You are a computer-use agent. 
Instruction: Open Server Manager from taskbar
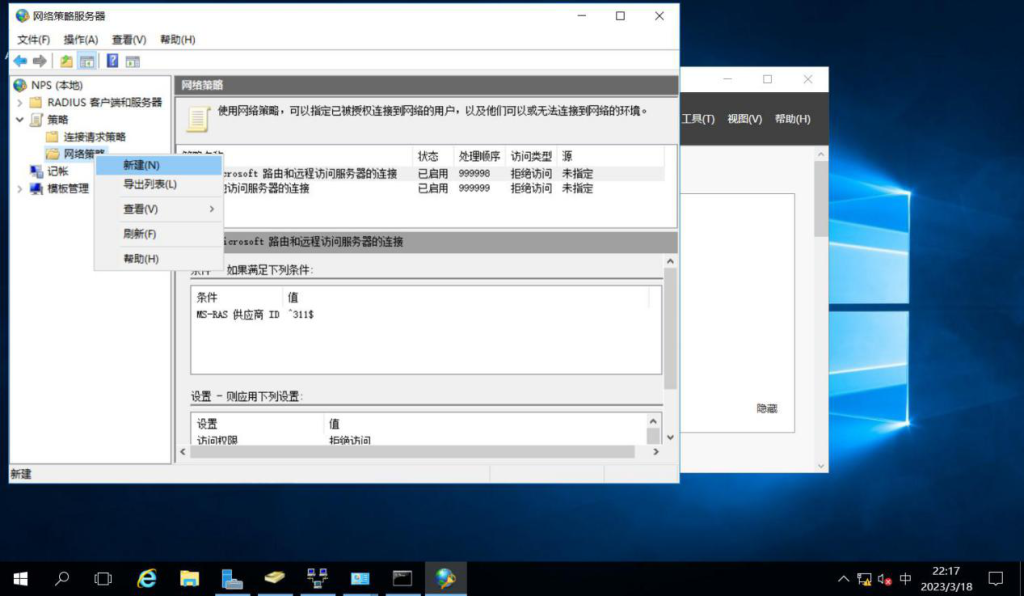[232, 578]
